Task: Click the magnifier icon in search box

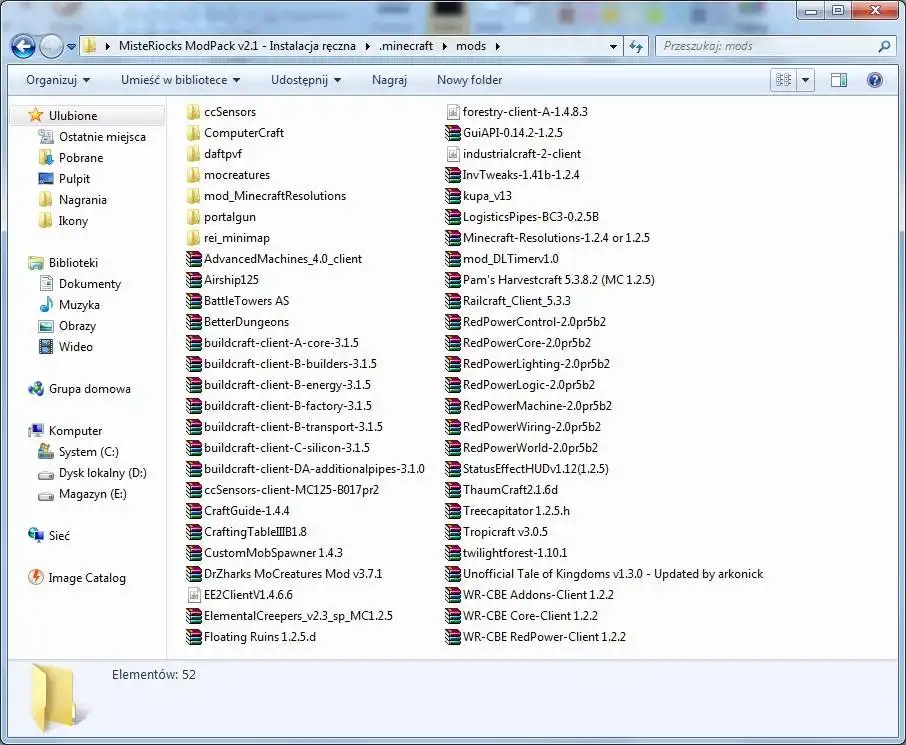Action: click(883, 46)
